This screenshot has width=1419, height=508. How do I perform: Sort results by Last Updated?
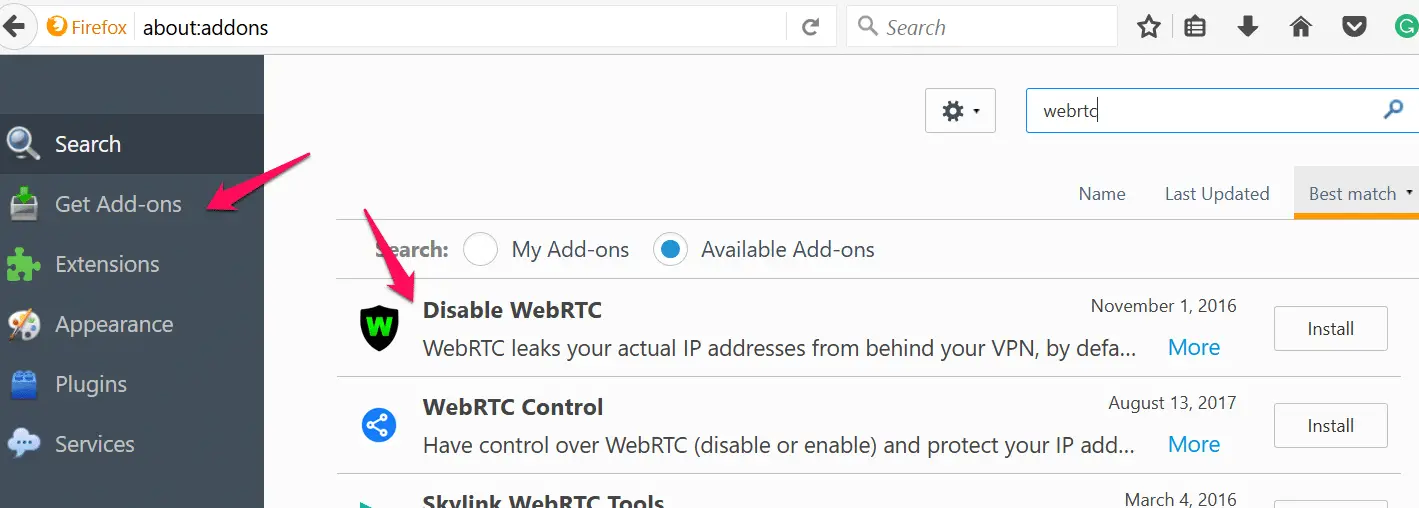1217,194
